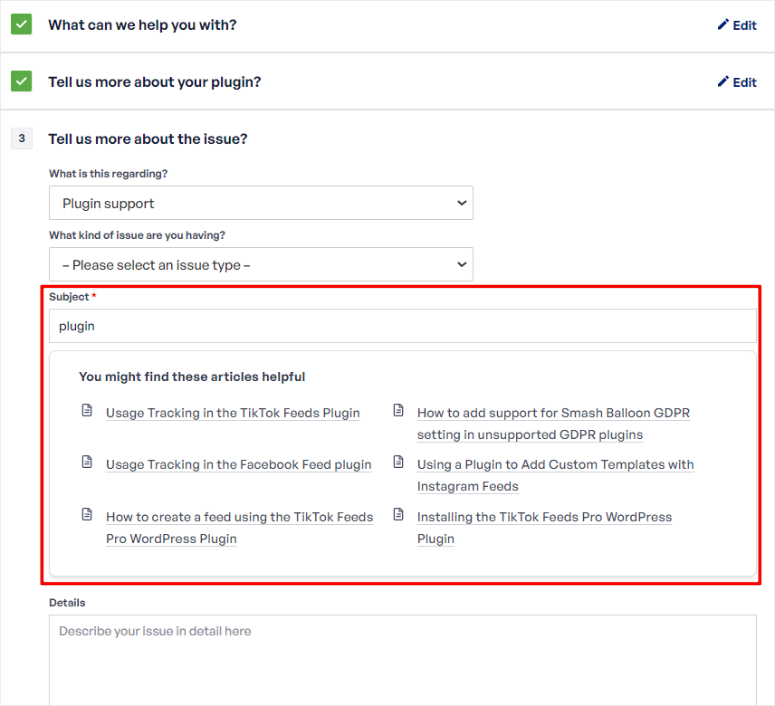Screen dimensions: 775x706
Task: Expand the 'Please select an issue type' dropdown
Action: tap(261, 265)
